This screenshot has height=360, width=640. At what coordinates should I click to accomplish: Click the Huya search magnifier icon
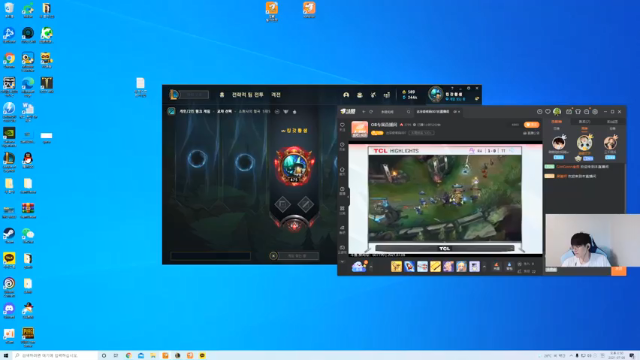tap(408, 111)
